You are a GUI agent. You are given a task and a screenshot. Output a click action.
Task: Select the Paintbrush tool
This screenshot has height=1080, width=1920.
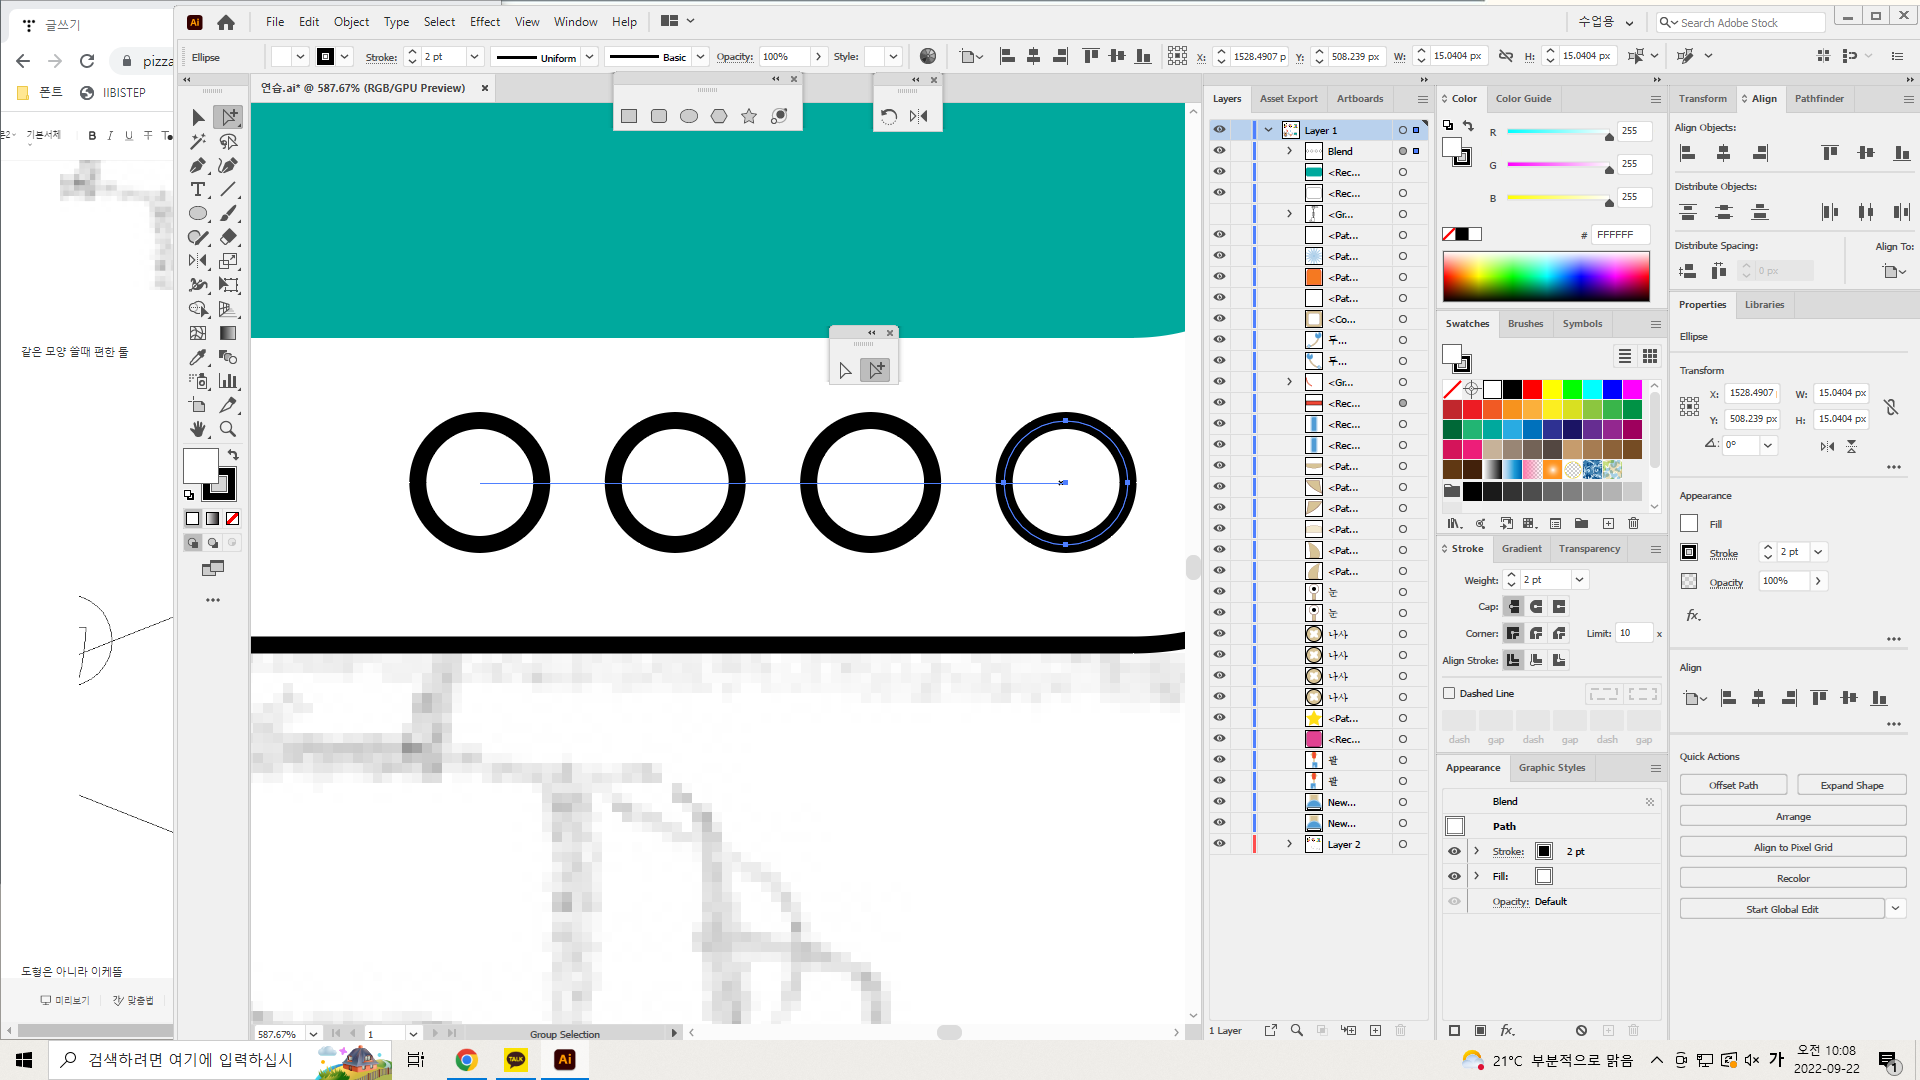coord(228,213)
